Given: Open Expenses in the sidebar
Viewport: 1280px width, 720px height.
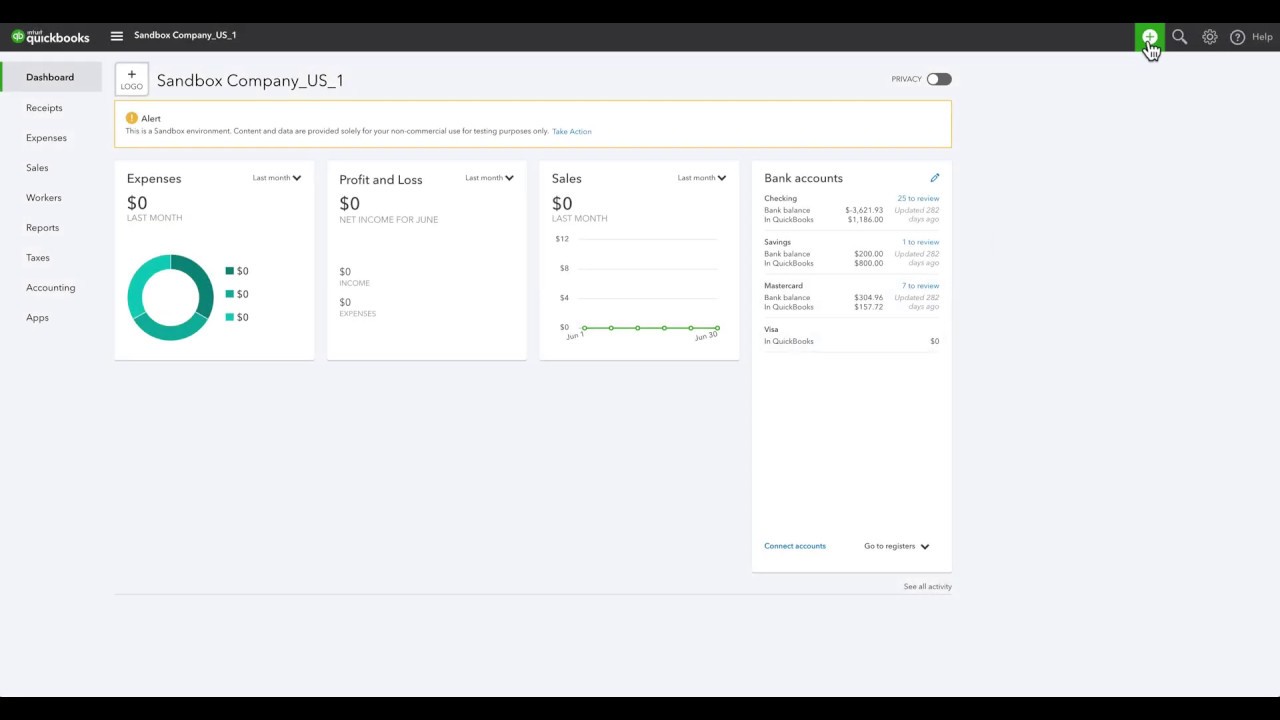Looking at the screenshot, I should (46, 138).
